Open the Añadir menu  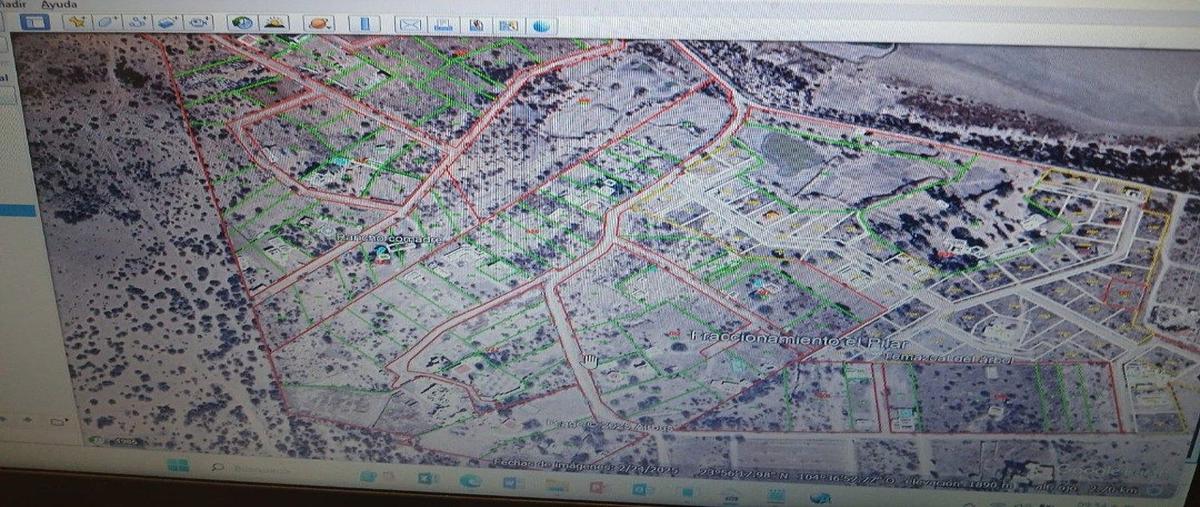11,5
